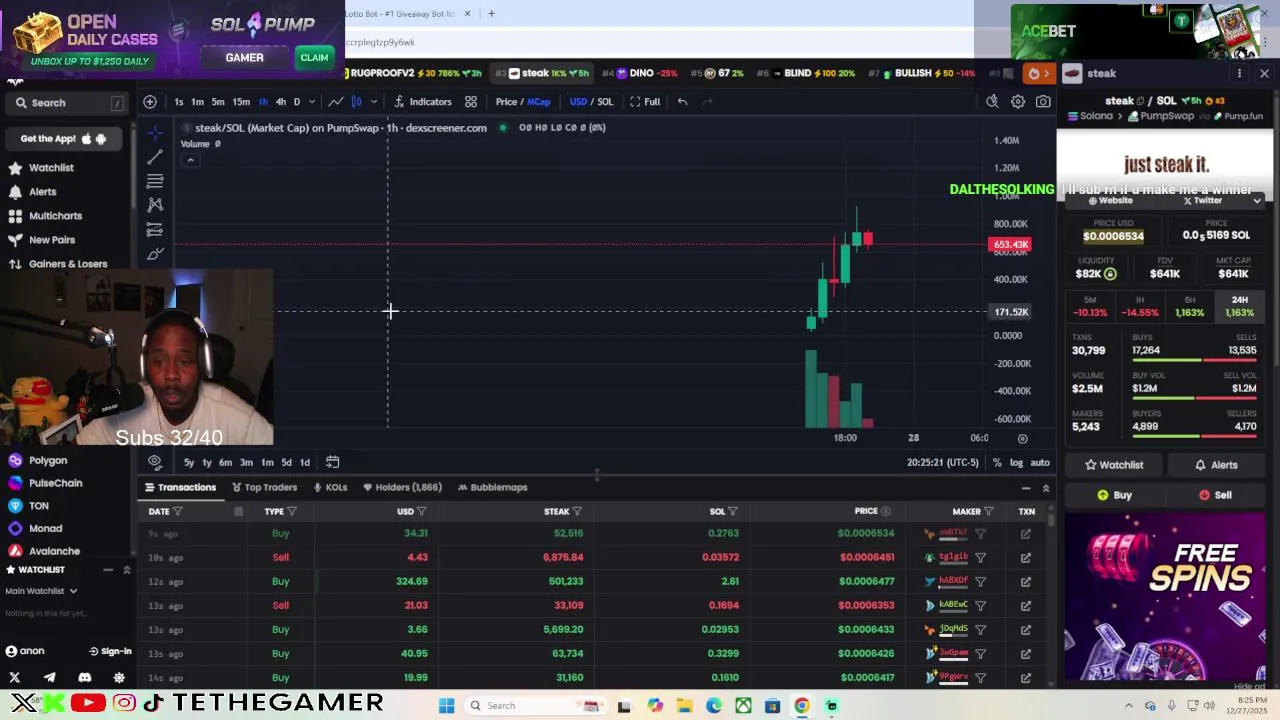Toggle log scale on chart
Image resolution: width=1280 pixels, height=720 pixels.
tap(1016, 463)
